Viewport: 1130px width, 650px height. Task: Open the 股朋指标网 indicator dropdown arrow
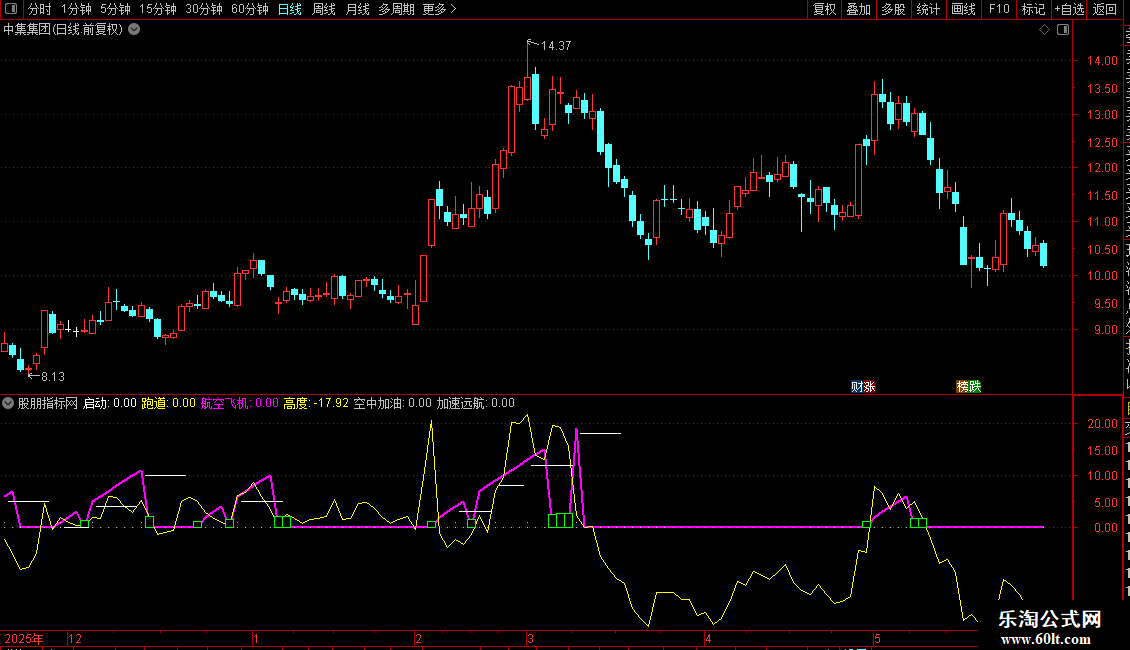pyautogui.click(x=8, y=403)
